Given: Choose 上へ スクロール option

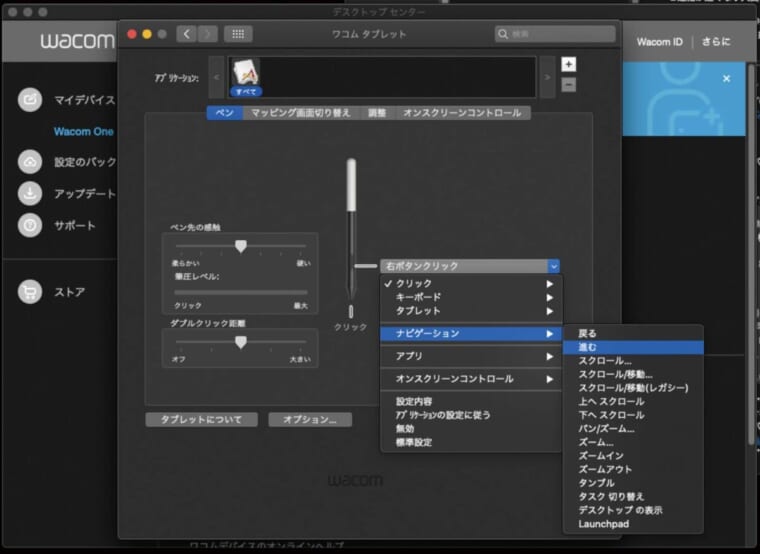Looking at the screenshot, I should (x=633, y=401).
